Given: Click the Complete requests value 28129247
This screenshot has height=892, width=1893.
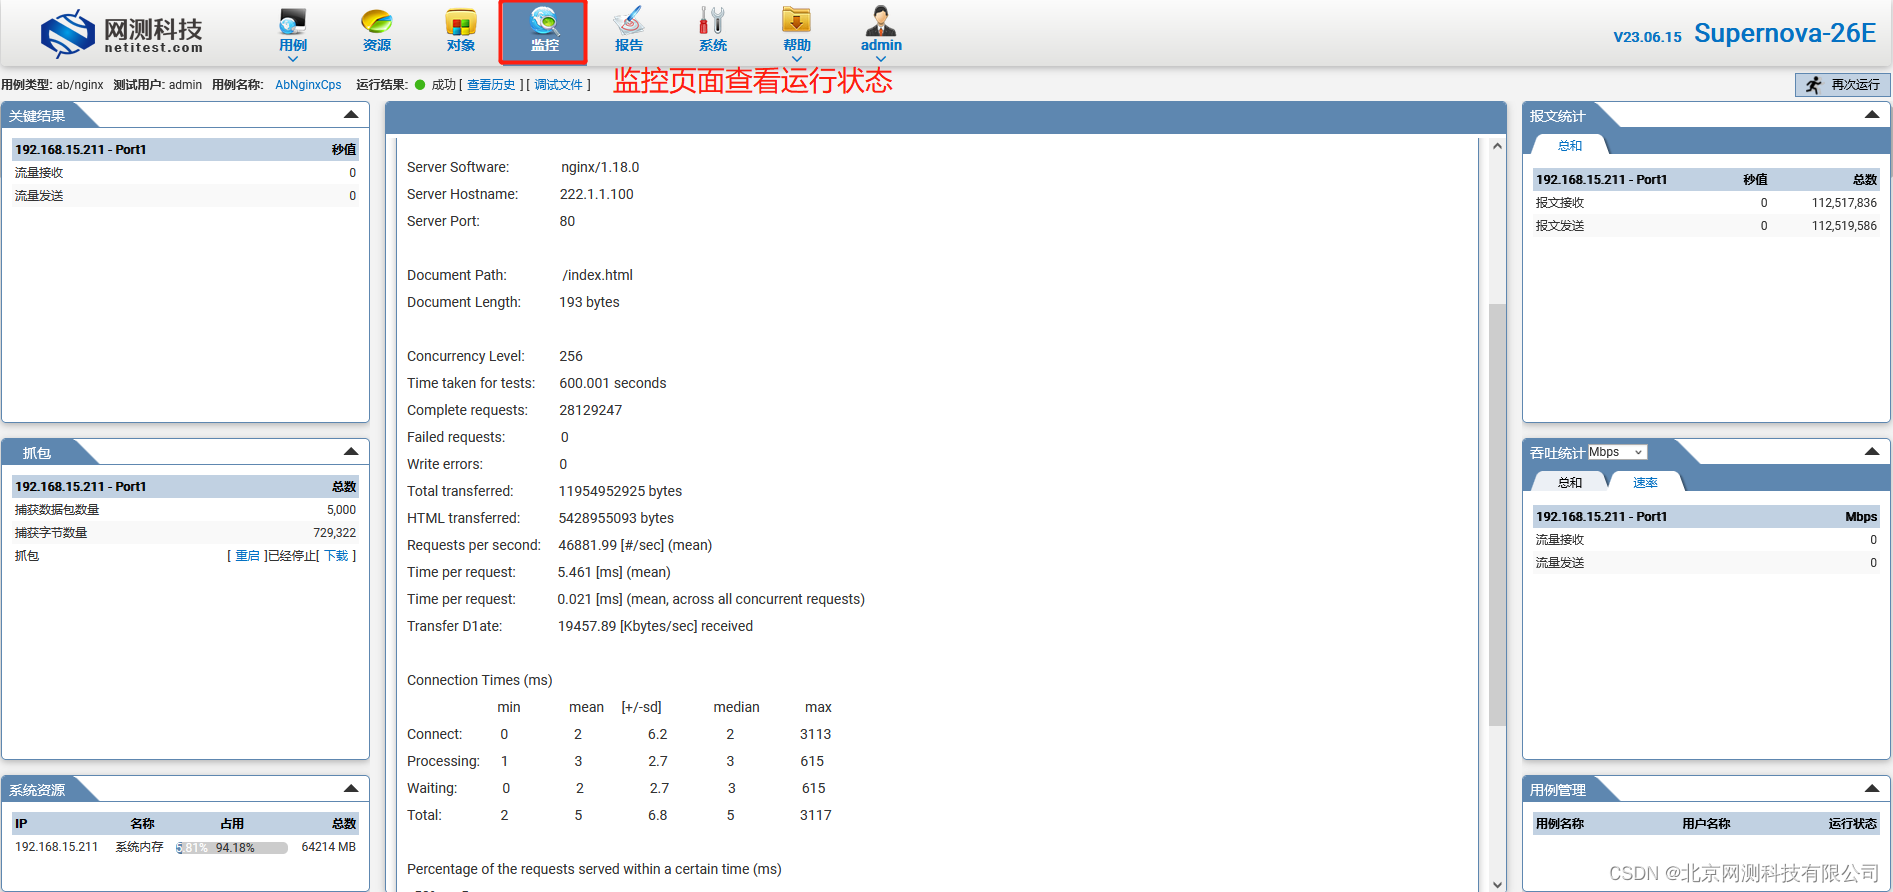Looking at the screenshot, I should 590,410.
